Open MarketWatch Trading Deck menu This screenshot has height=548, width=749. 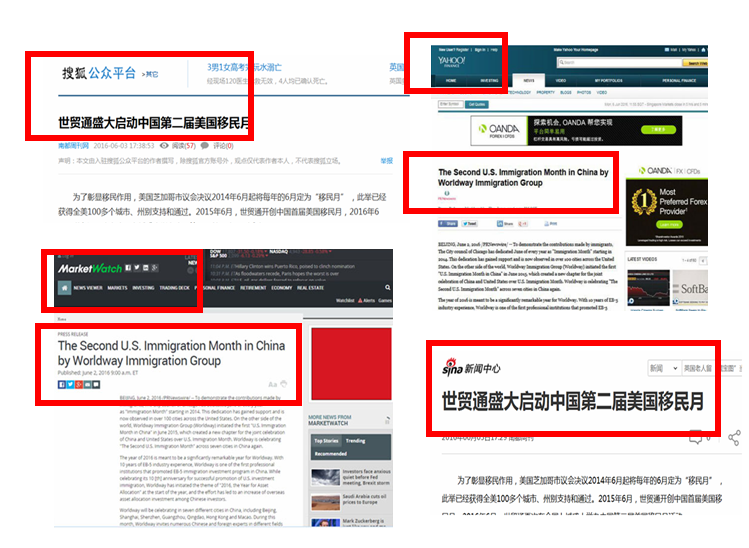pyautogui.click(x=174, y=288)
